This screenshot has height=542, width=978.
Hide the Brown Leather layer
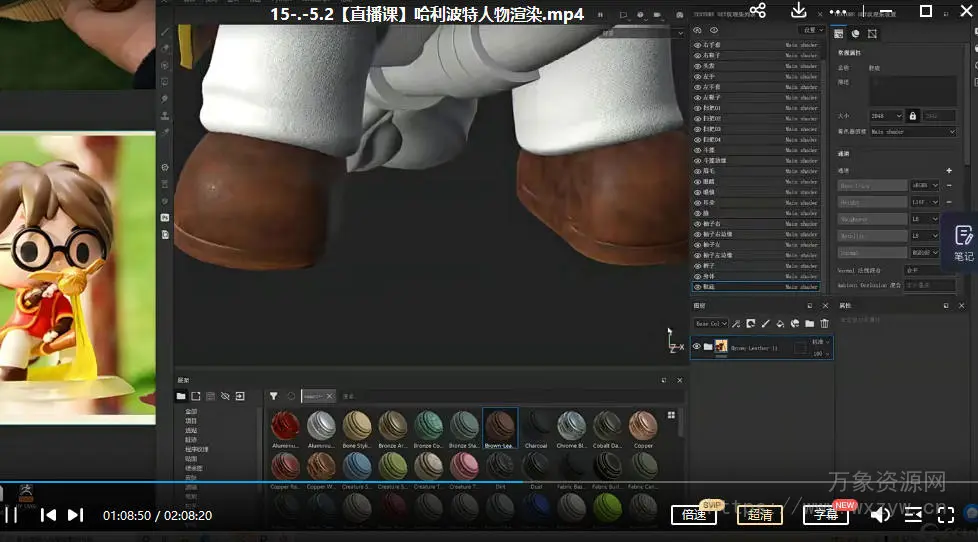(697, 347)
